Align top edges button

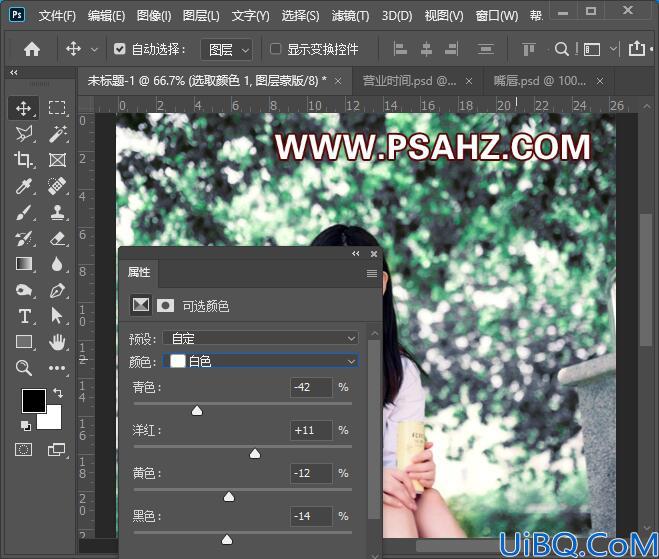[x=529, y=49]
